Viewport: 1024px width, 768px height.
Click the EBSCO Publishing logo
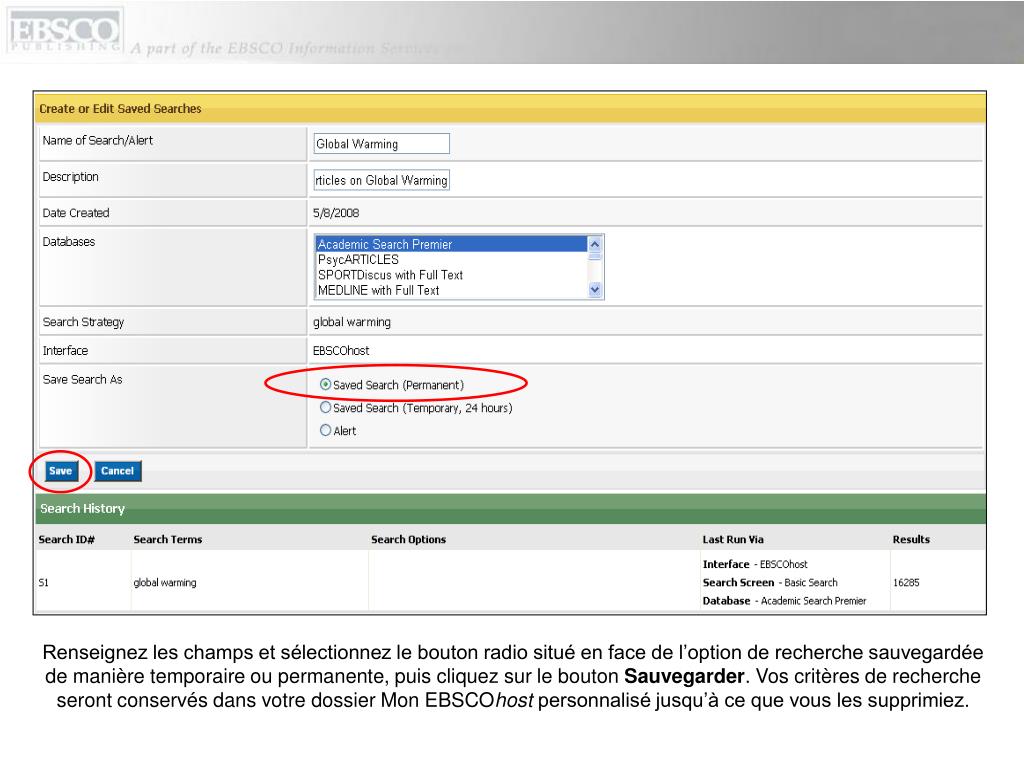(x=65, y=31)
